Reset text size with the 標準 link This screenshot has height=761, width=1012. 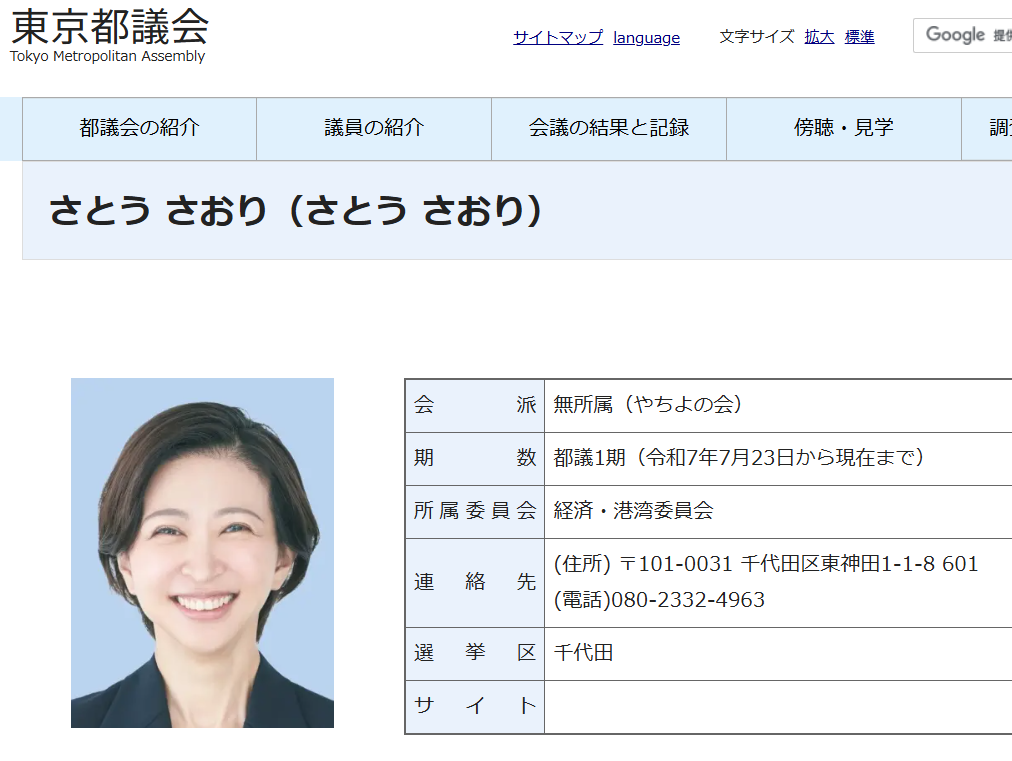[859, 37]
